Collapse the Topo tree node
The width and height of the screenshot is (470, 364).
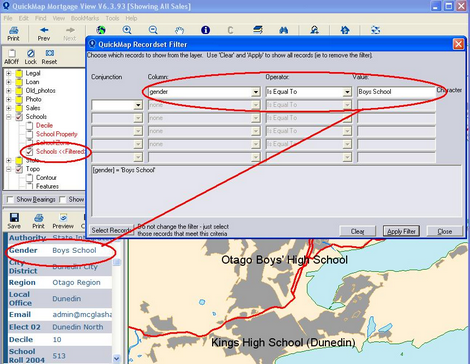[x=9, y=169]
